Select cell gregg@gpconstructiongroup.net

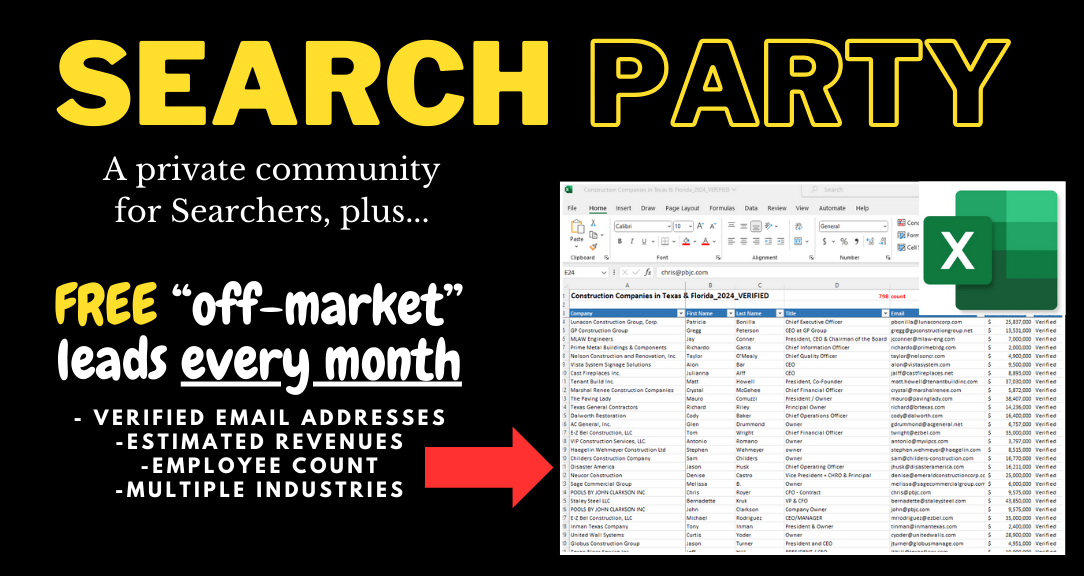click(937, 331)
